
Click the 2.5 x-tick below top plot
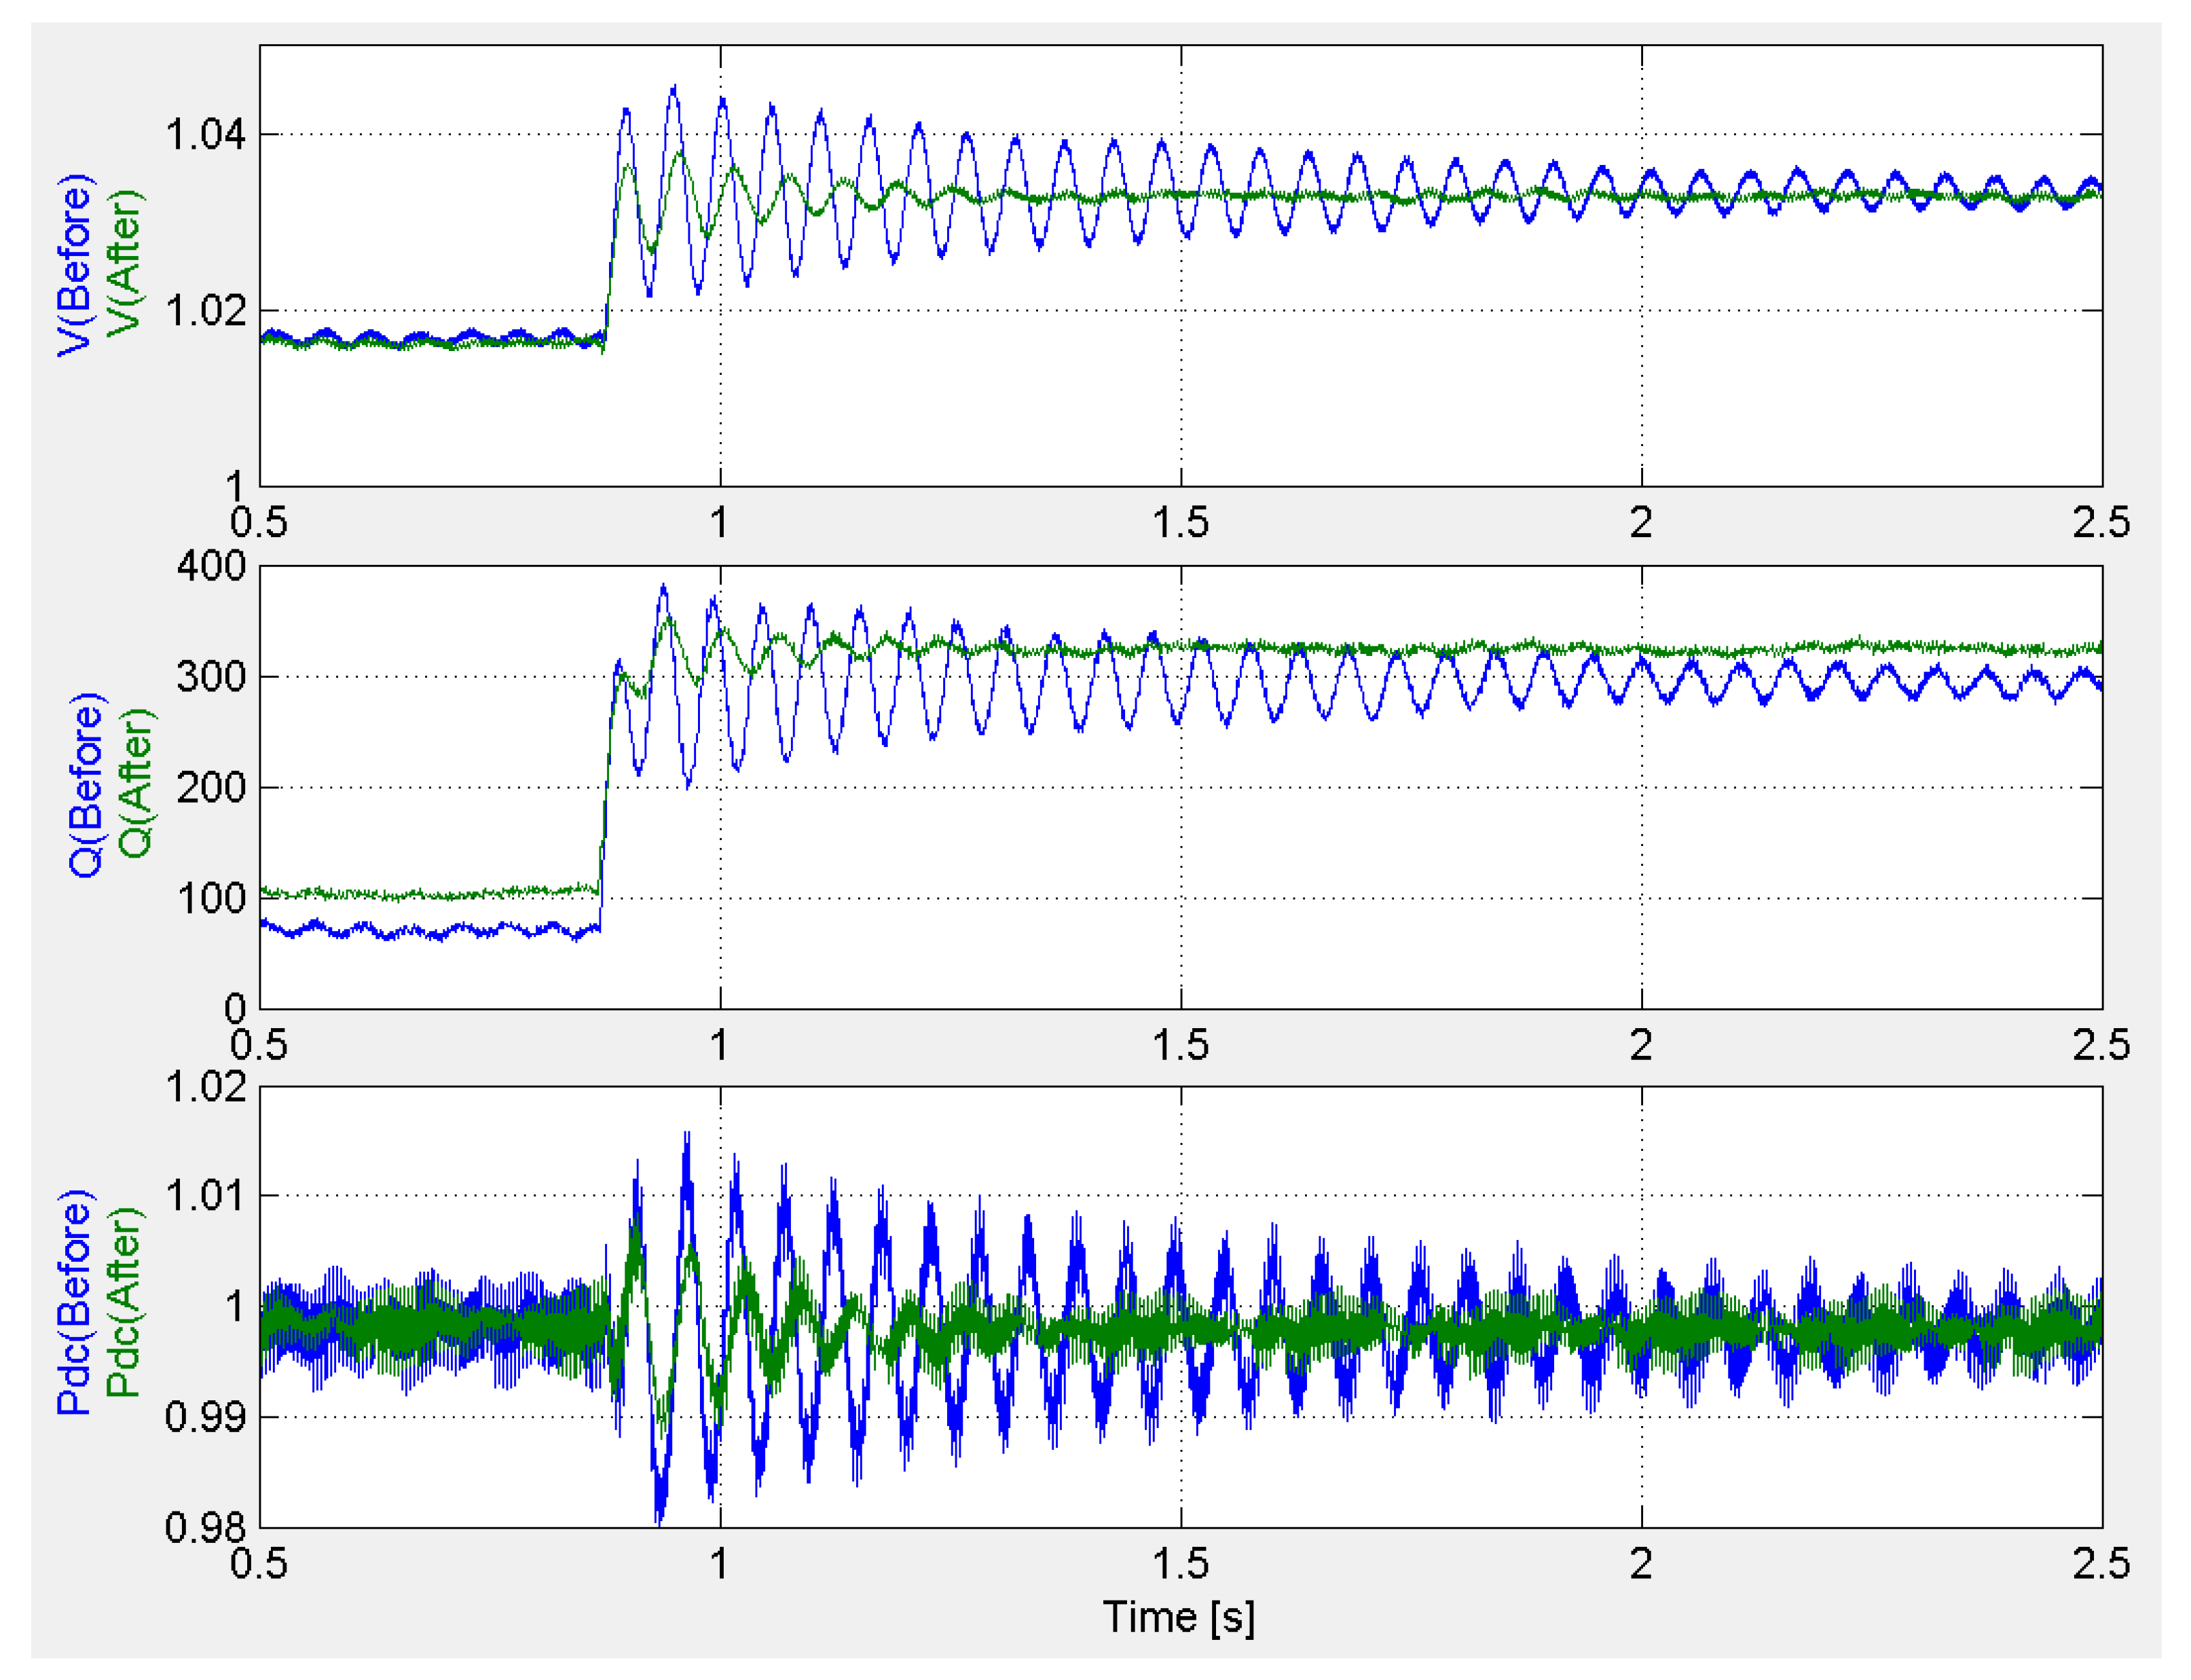[2101, 523]
